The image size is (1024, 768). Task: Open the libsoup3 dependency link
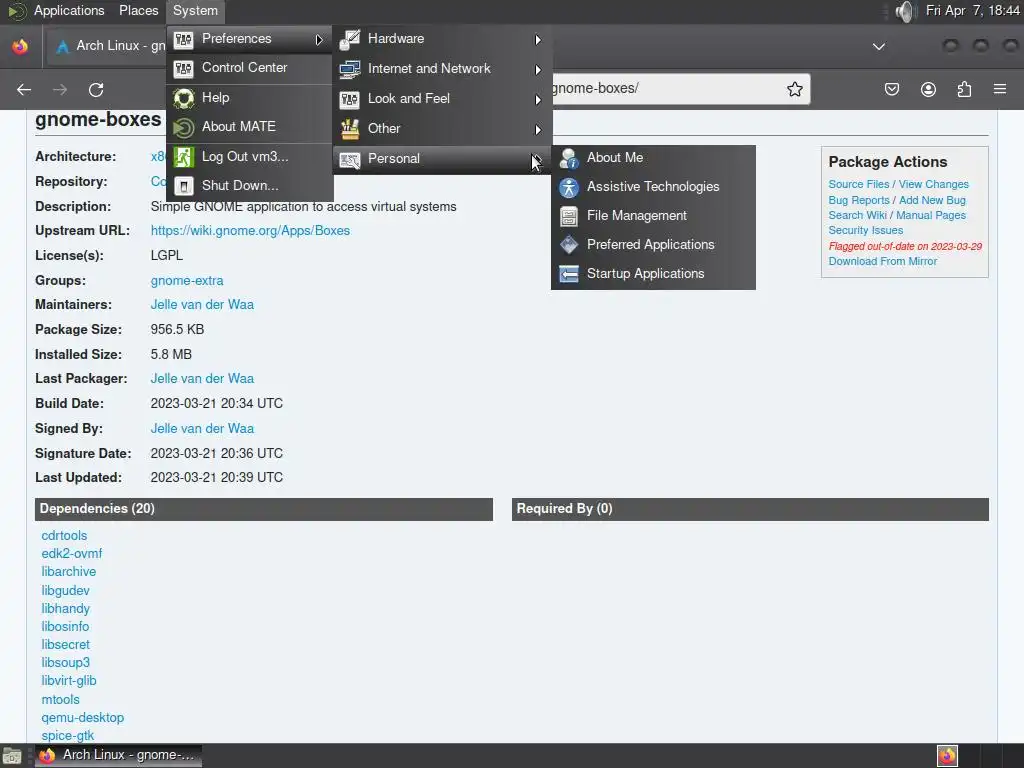tap(65, 662)
